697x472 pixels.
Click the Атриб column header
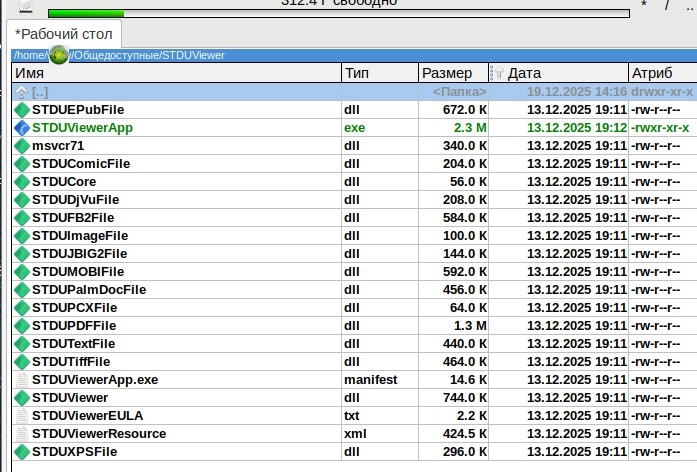click(x=658, y=73)
